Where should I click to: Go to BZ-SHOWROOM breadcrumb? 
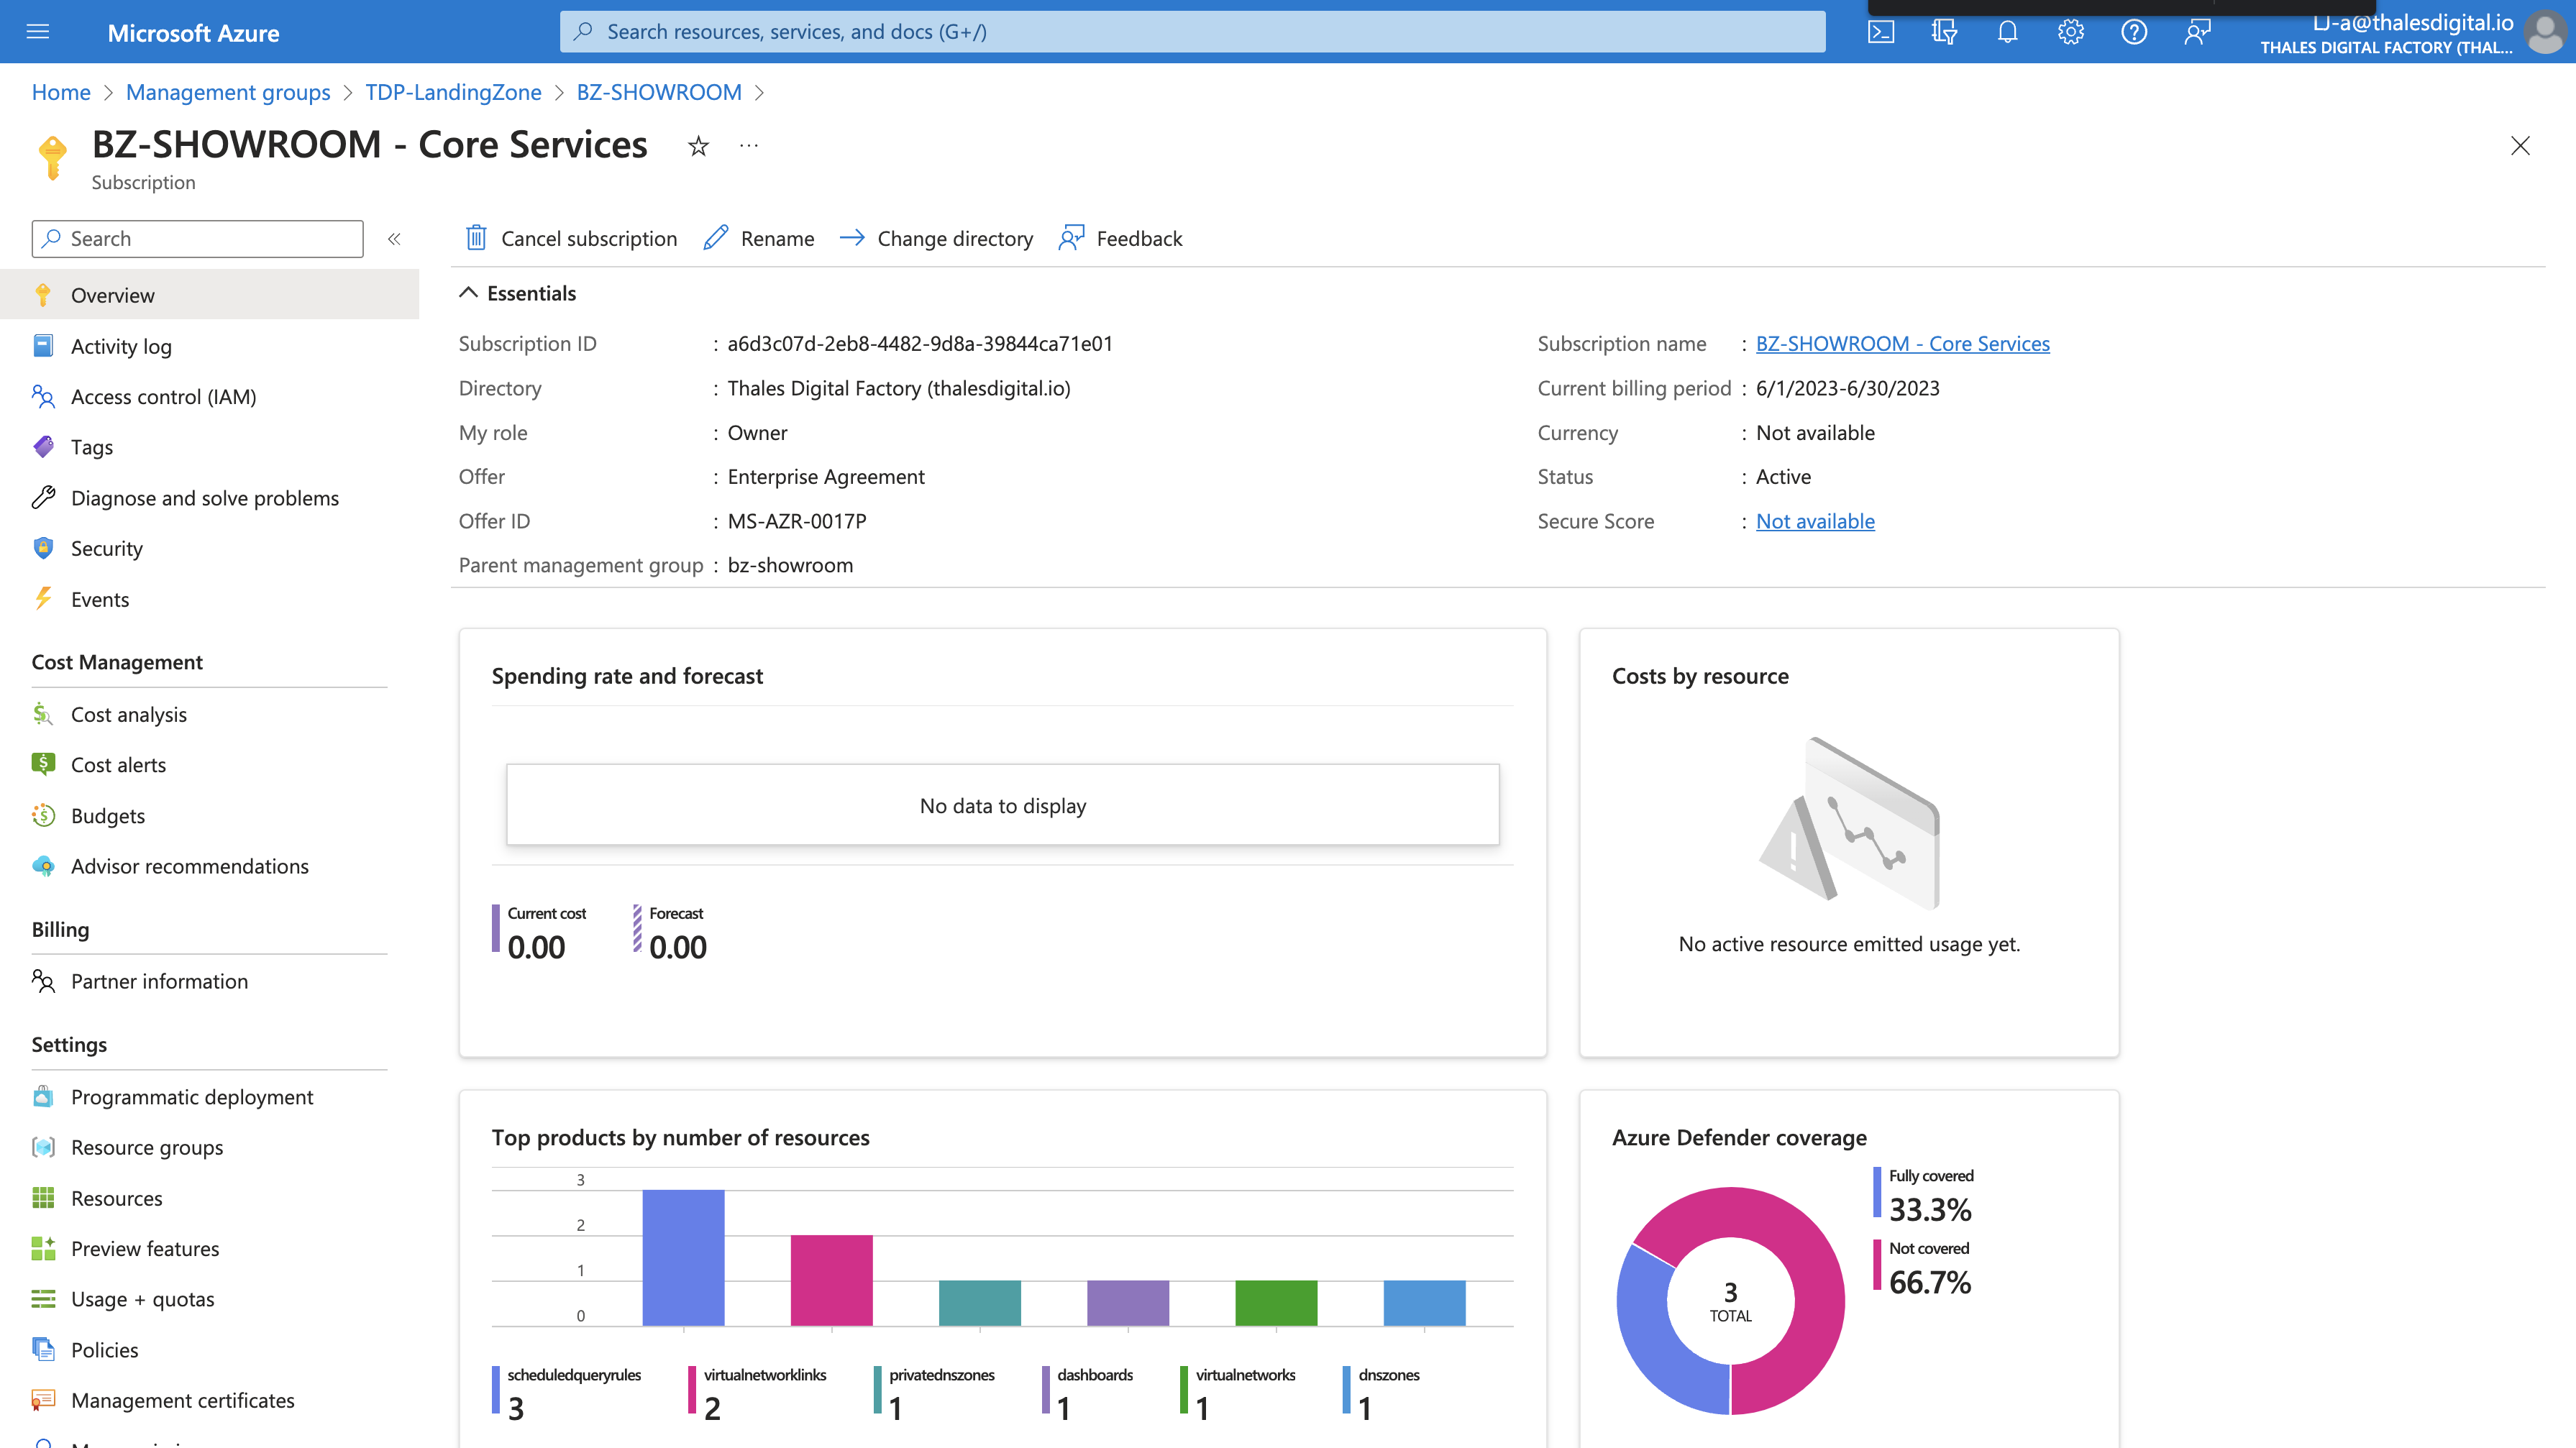[x=659, y=92]
